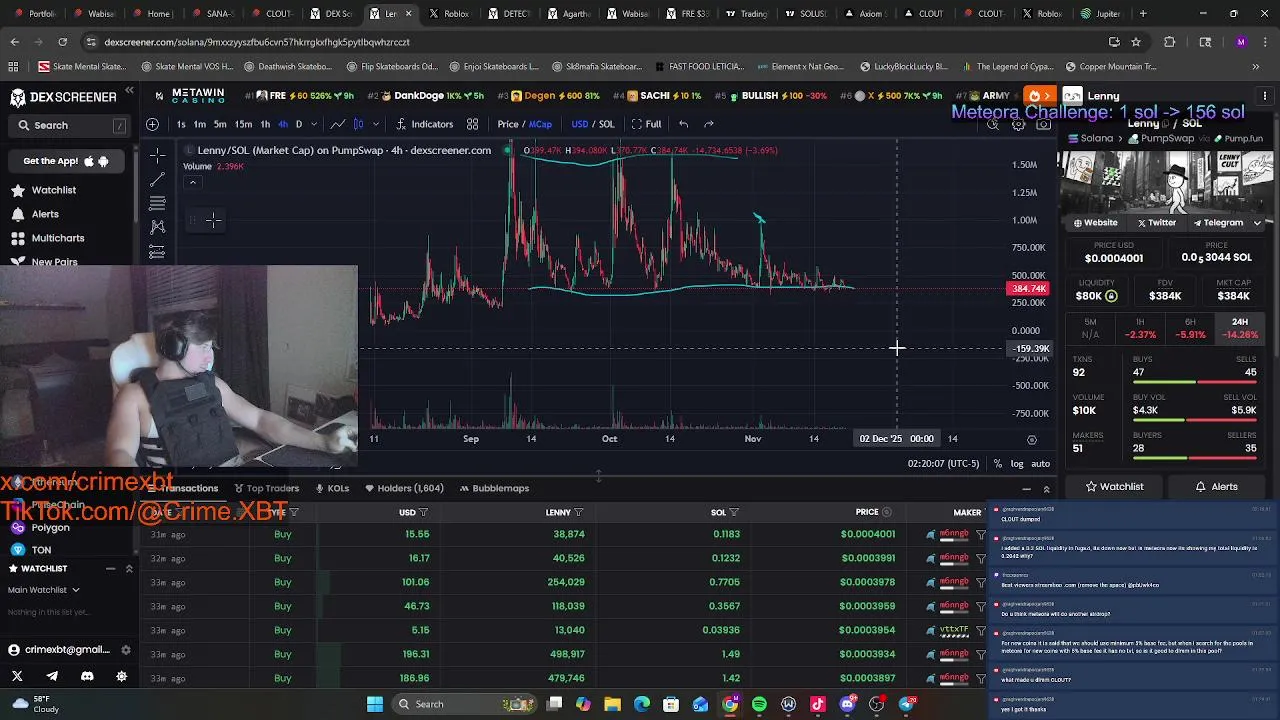Take a chart snapshot with camera icon

(x=1043, y=125)
